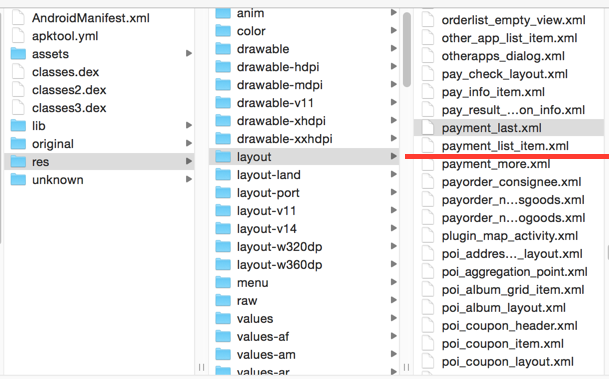Click the assets folder icon
Viewport: 609px width, 379px height.
point(18,54)
